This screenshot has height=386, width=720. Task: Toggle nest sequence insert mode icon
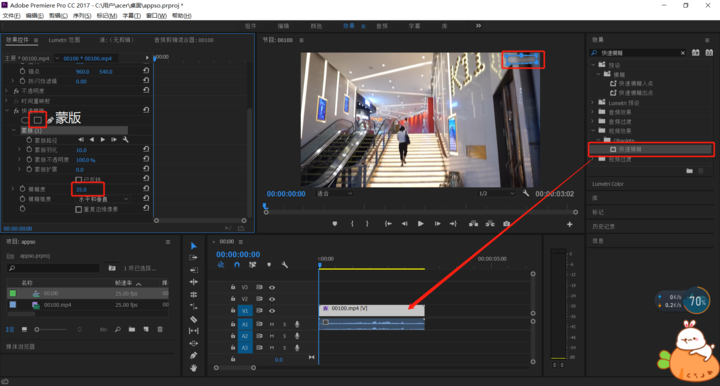click(221, 265)
